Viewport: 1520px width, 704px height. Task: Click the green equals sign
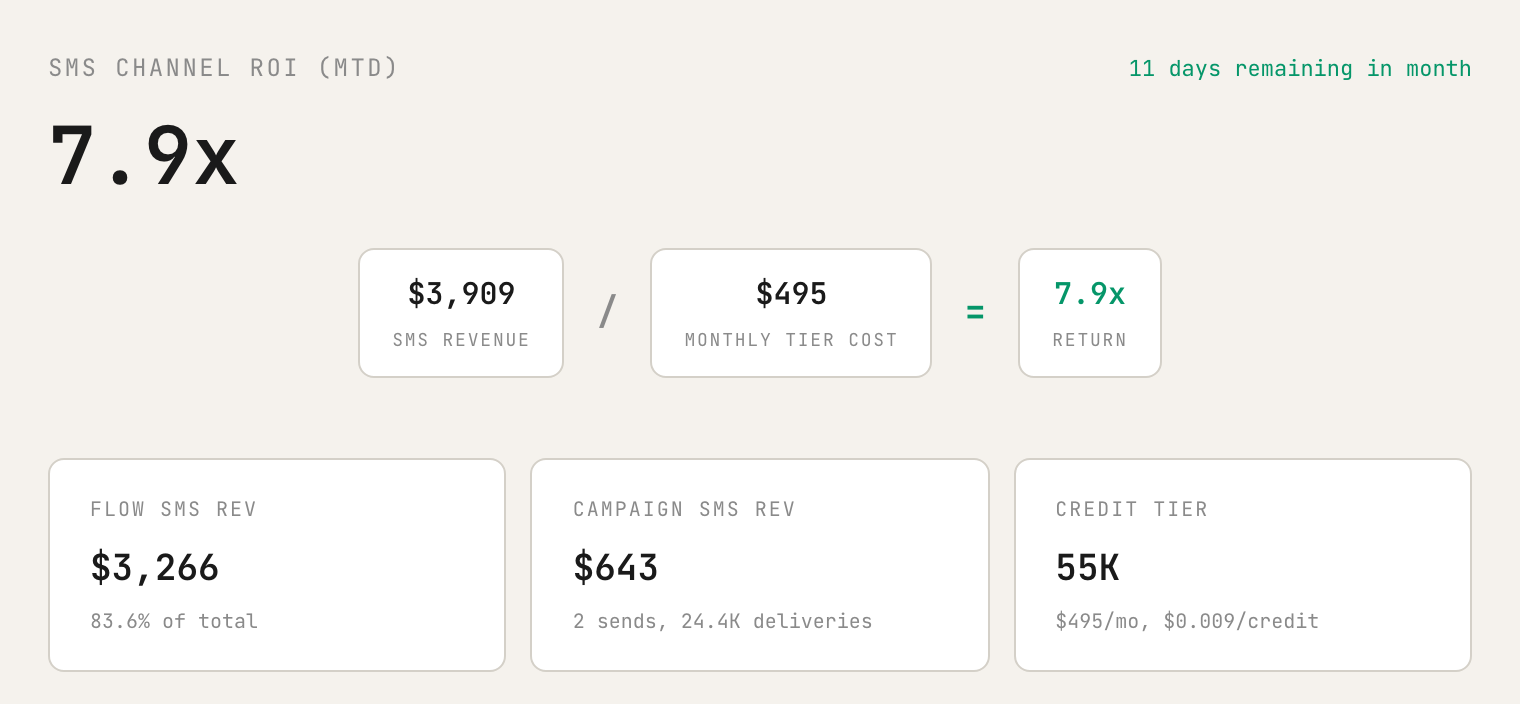[975, 313]
